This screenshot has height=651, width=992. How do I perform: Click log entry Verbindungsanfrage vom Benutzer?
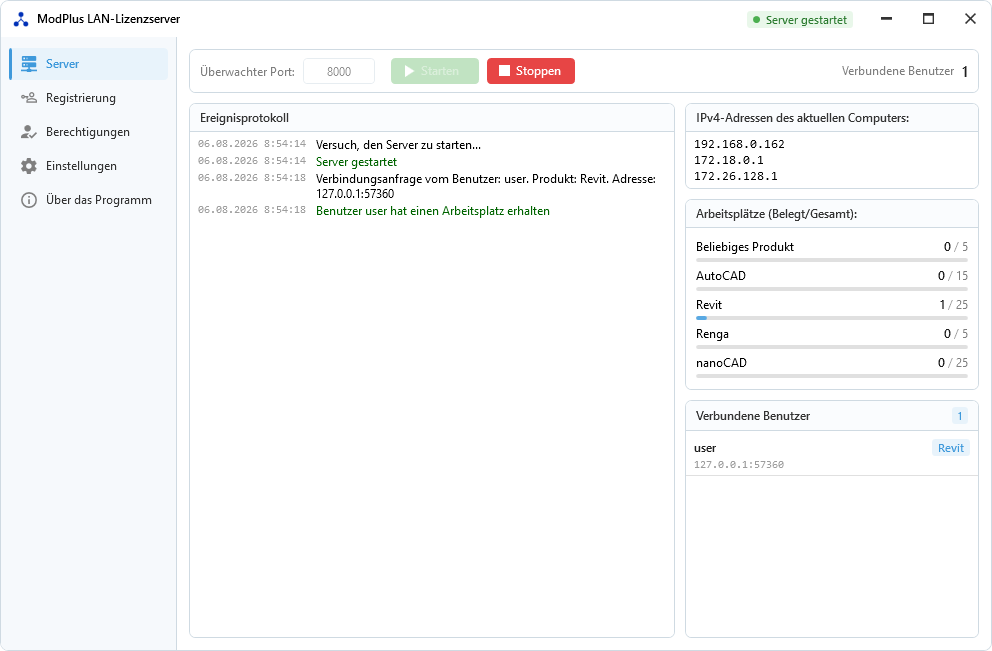(486, 186)
